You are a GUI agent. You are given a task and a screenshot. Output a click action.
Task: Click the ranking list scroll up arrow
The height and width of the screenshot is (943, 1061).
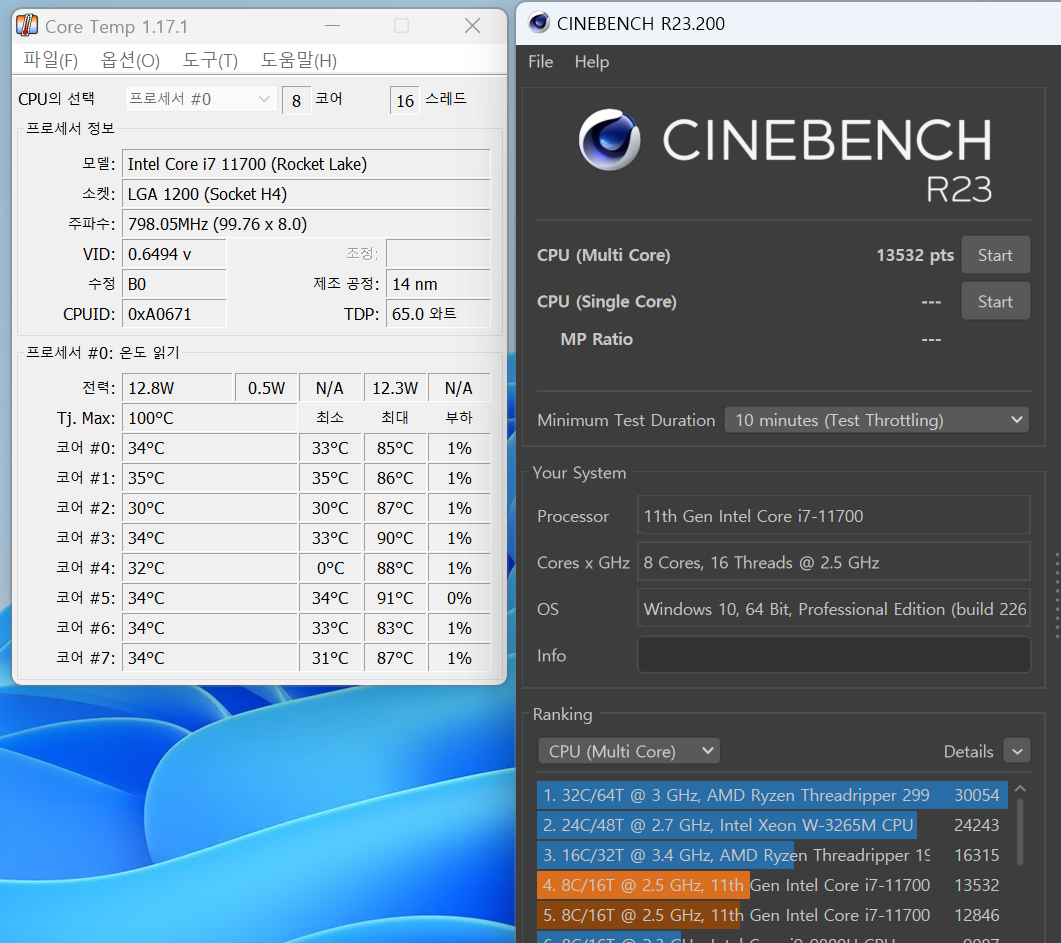(1020, 789)
